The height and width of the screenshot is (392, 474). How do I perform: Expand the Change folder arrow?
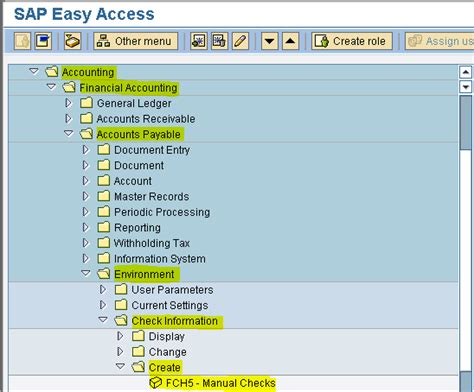click(121, 351)
